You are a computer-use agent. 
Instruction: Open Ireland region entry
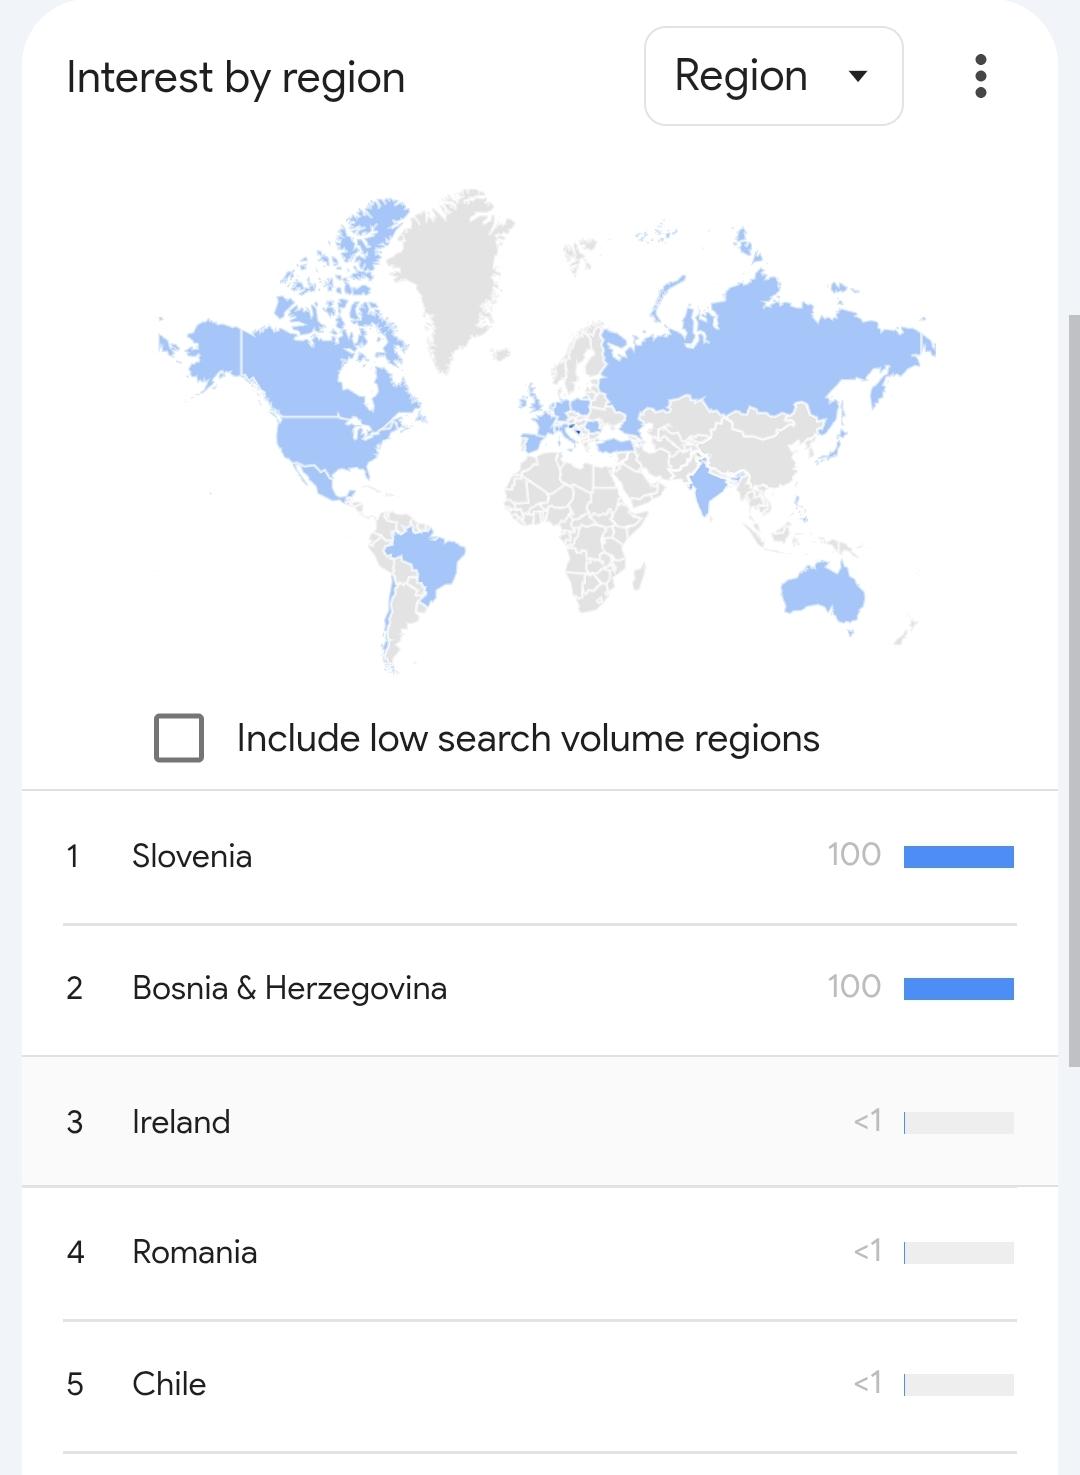181,1122
